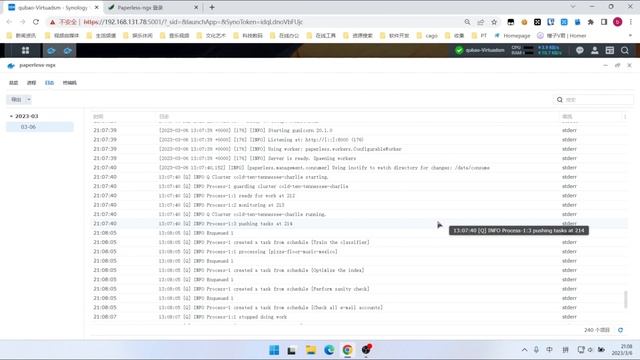
Task: Click the recording app icon with red dot in taskbar
Action: 366,349
